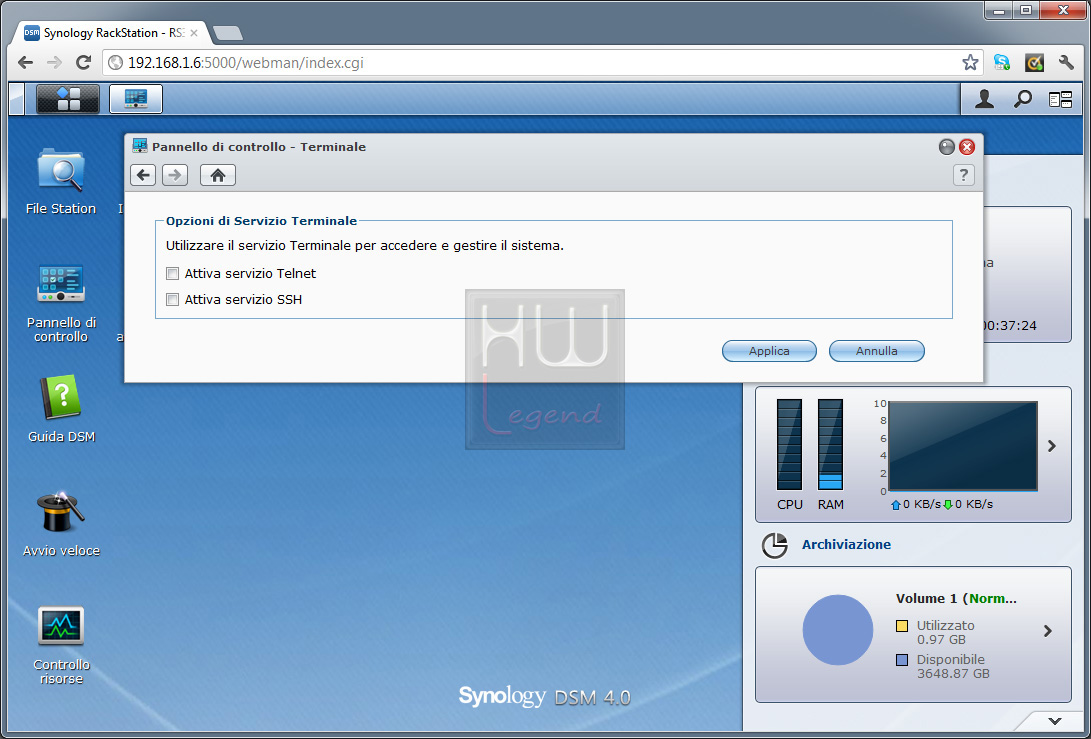Reload the browser page
The height and width of the screenshot is (739, 1091).
83,63
